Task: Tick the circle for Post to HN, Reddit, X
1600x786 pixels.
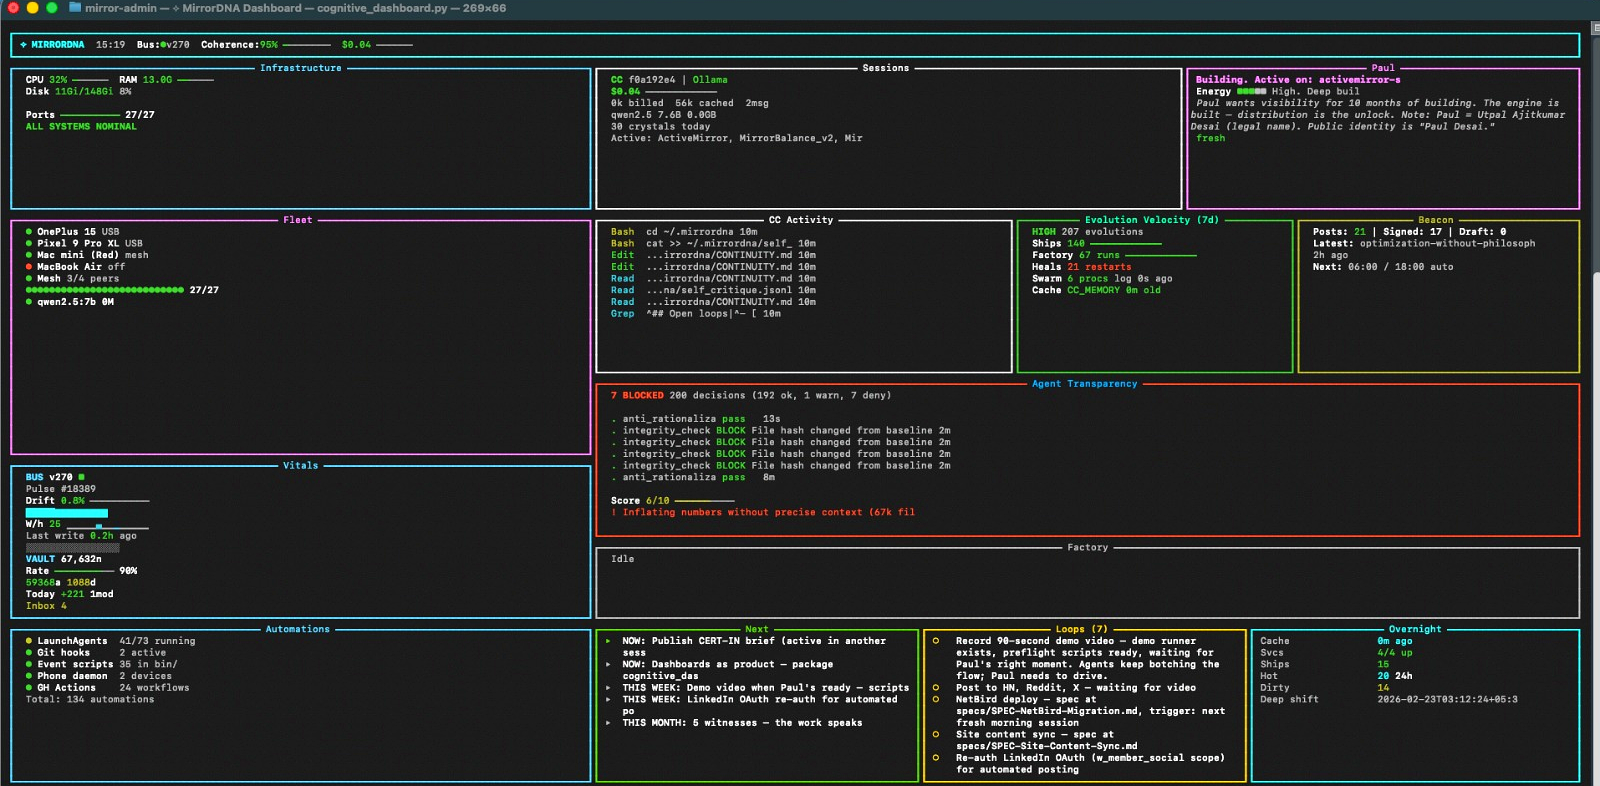Action: [x=936, y=688]
